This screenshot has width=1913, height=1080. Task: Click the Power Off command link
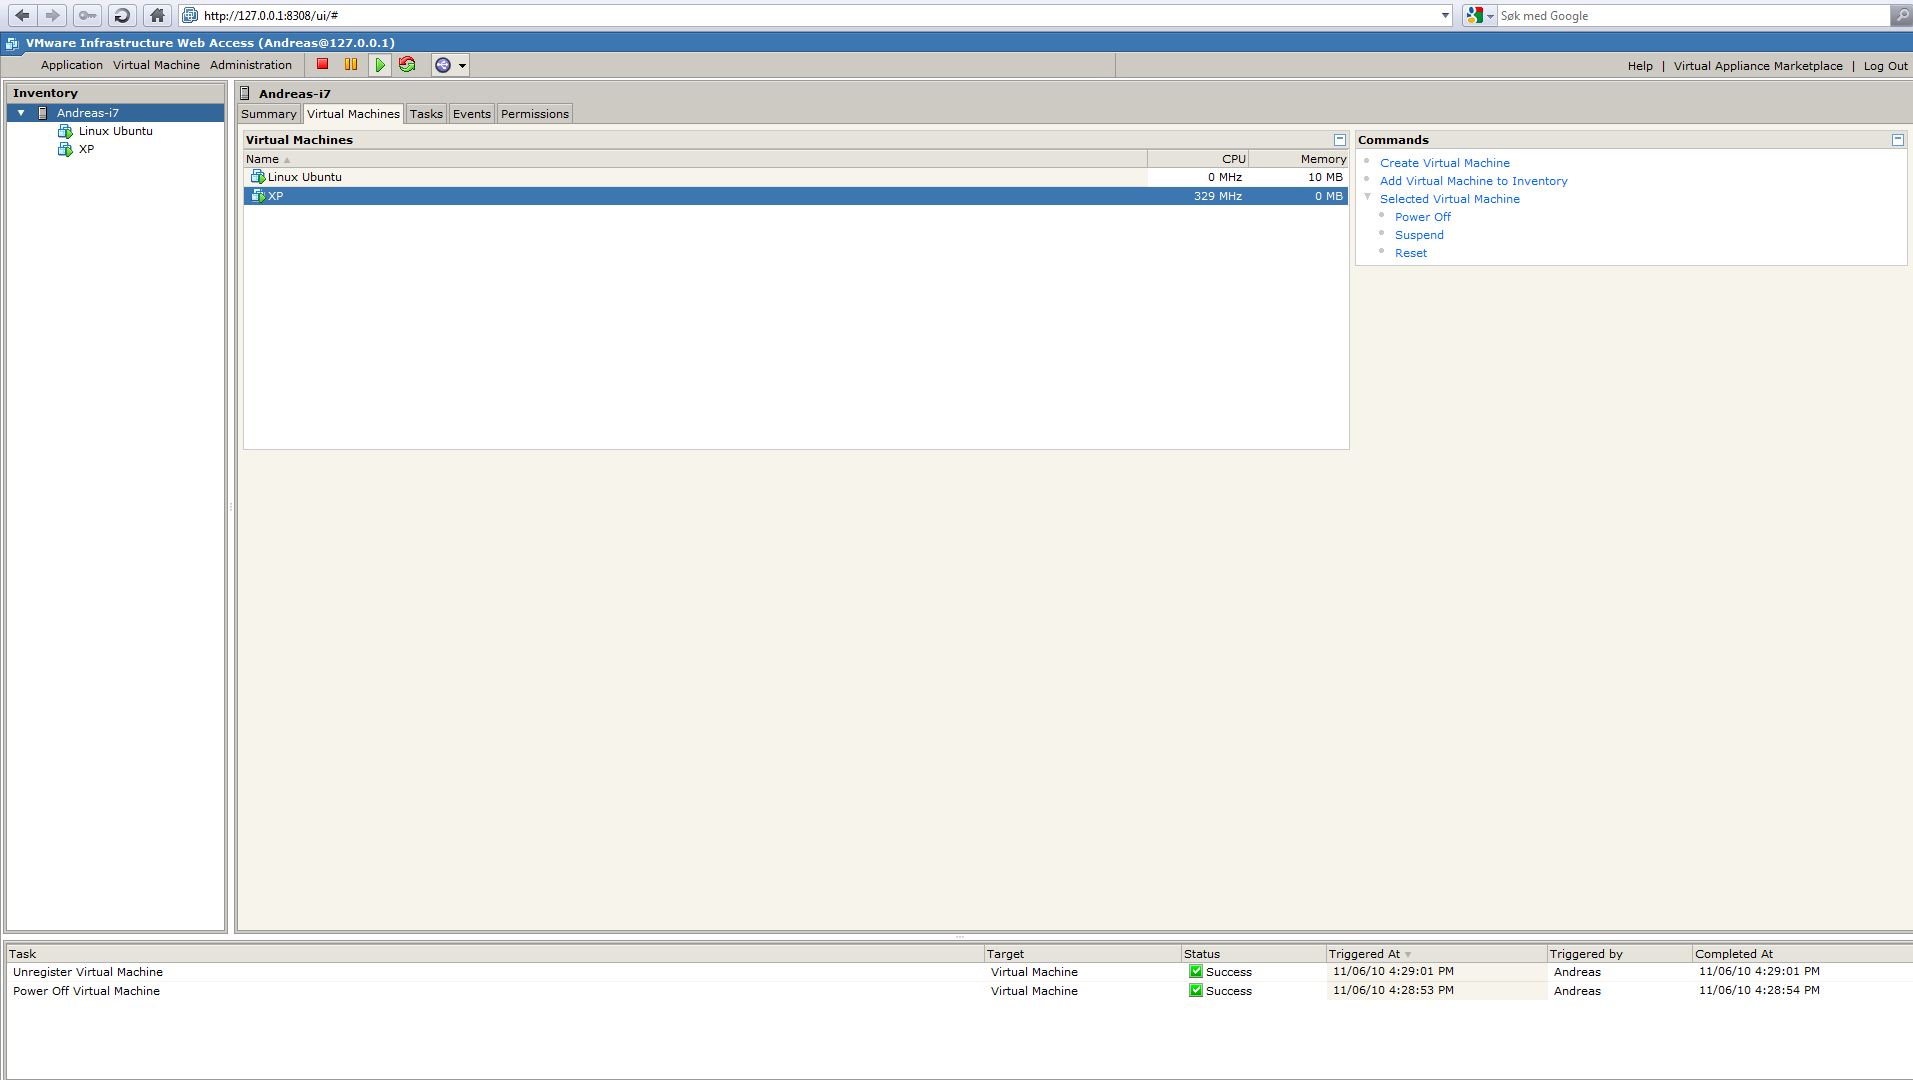[x=1423, y=217]
